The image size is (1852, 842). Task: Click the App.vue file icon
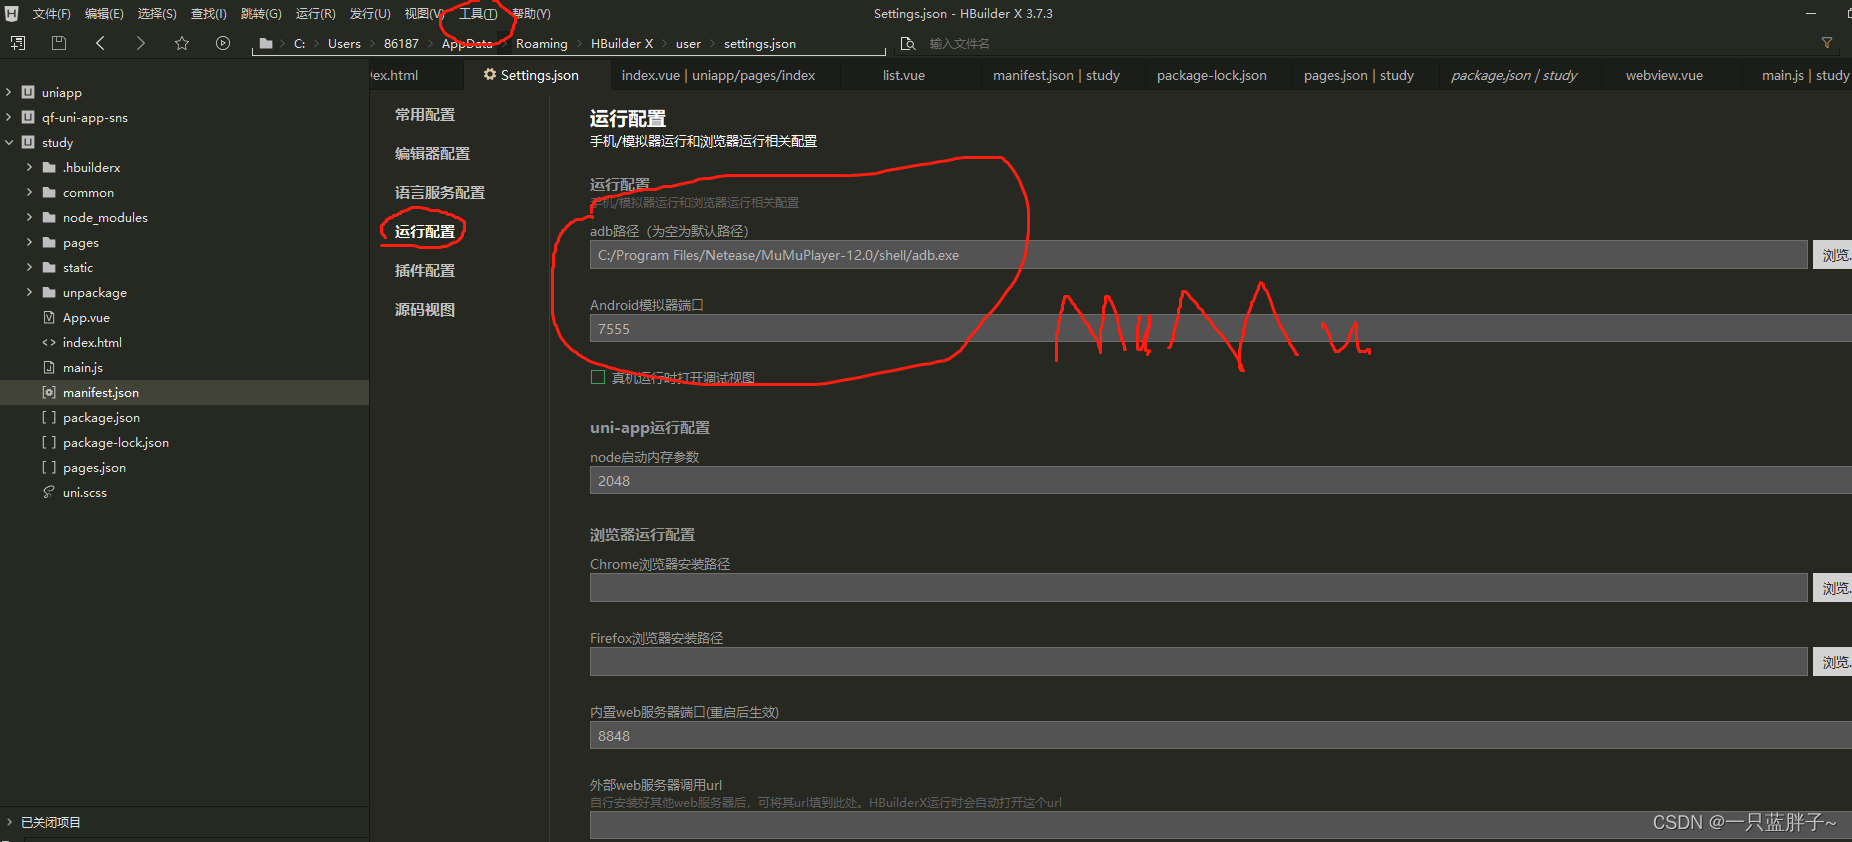pos(49,317)
